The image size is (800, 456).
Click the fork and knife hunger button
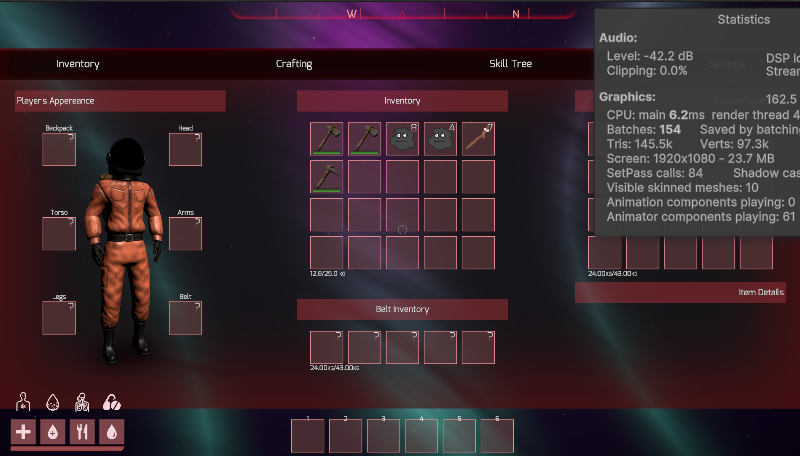pyautogui.click(x=82, y=433)
